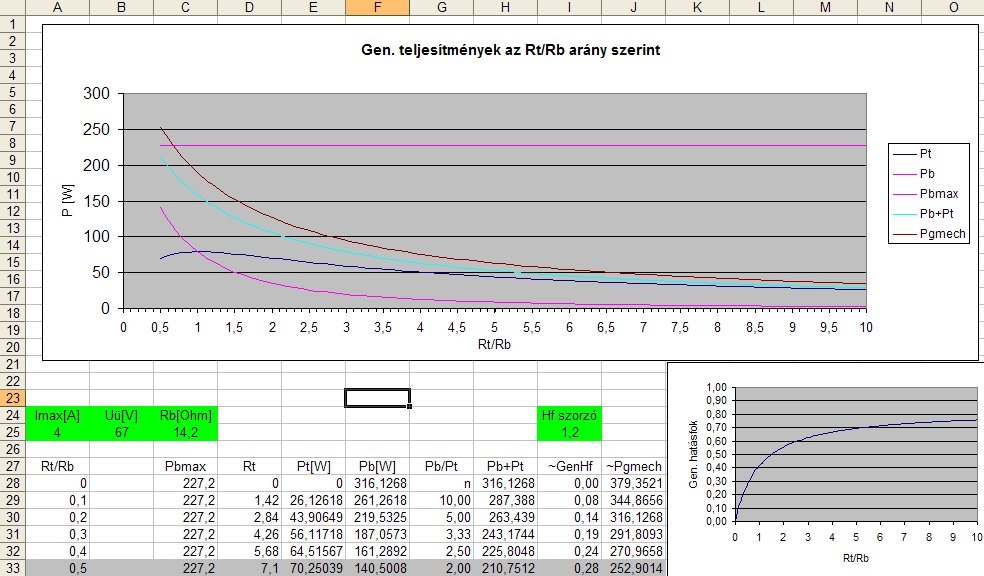Select the Rt column label cell
The image size is (984, 576).
click(x=250, y=466)
